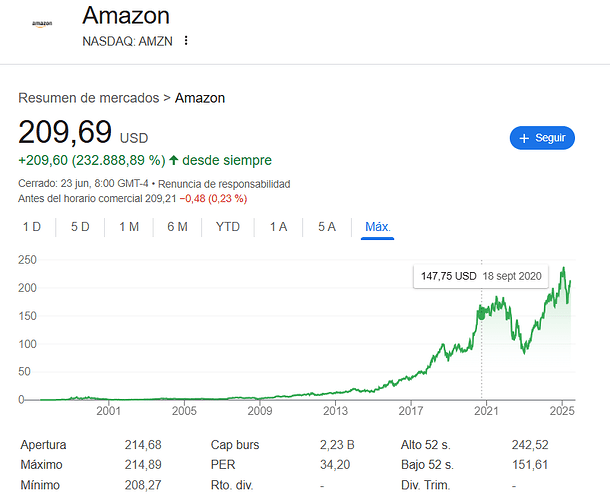Select the 5 D time range tab
The image size is (610, 500).
[x=80, y=227]
